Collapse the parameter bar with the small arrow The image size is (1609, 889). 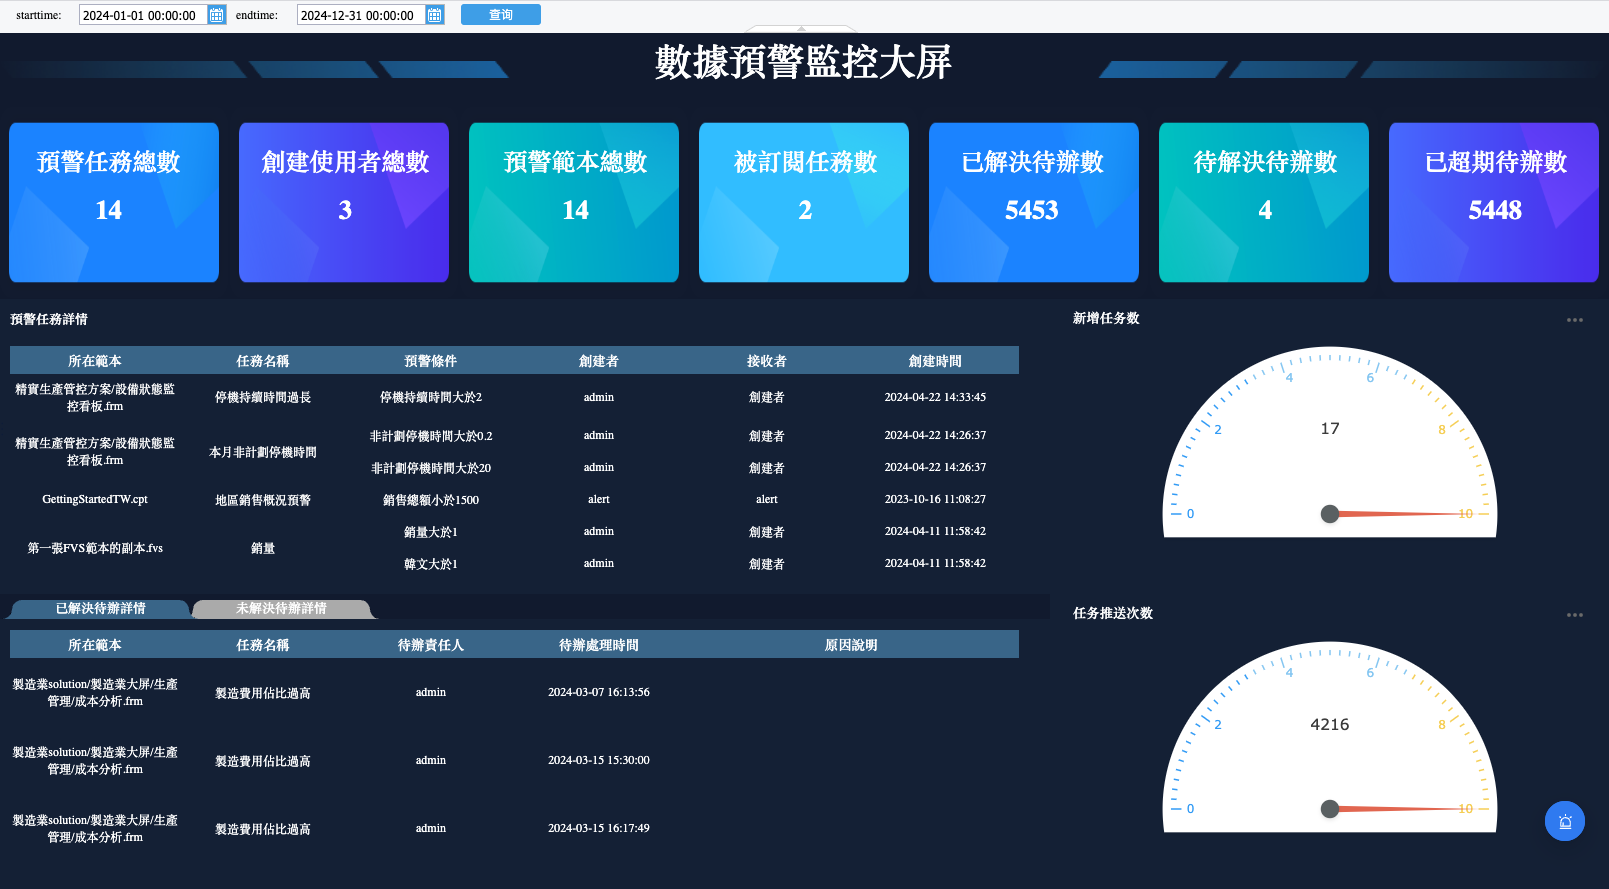[x=801, y=29]
